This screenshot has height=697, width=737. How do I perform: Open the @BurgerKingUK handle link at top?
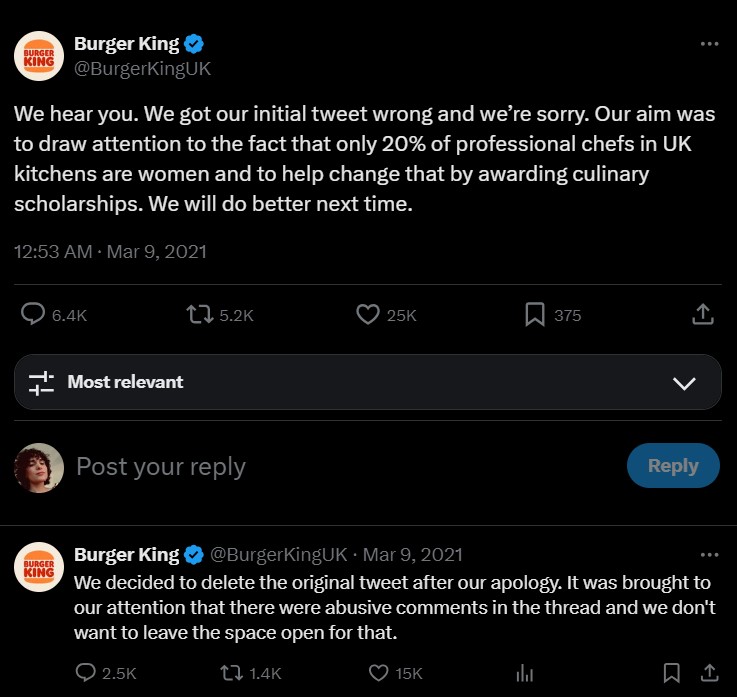[x=142, y=69]
